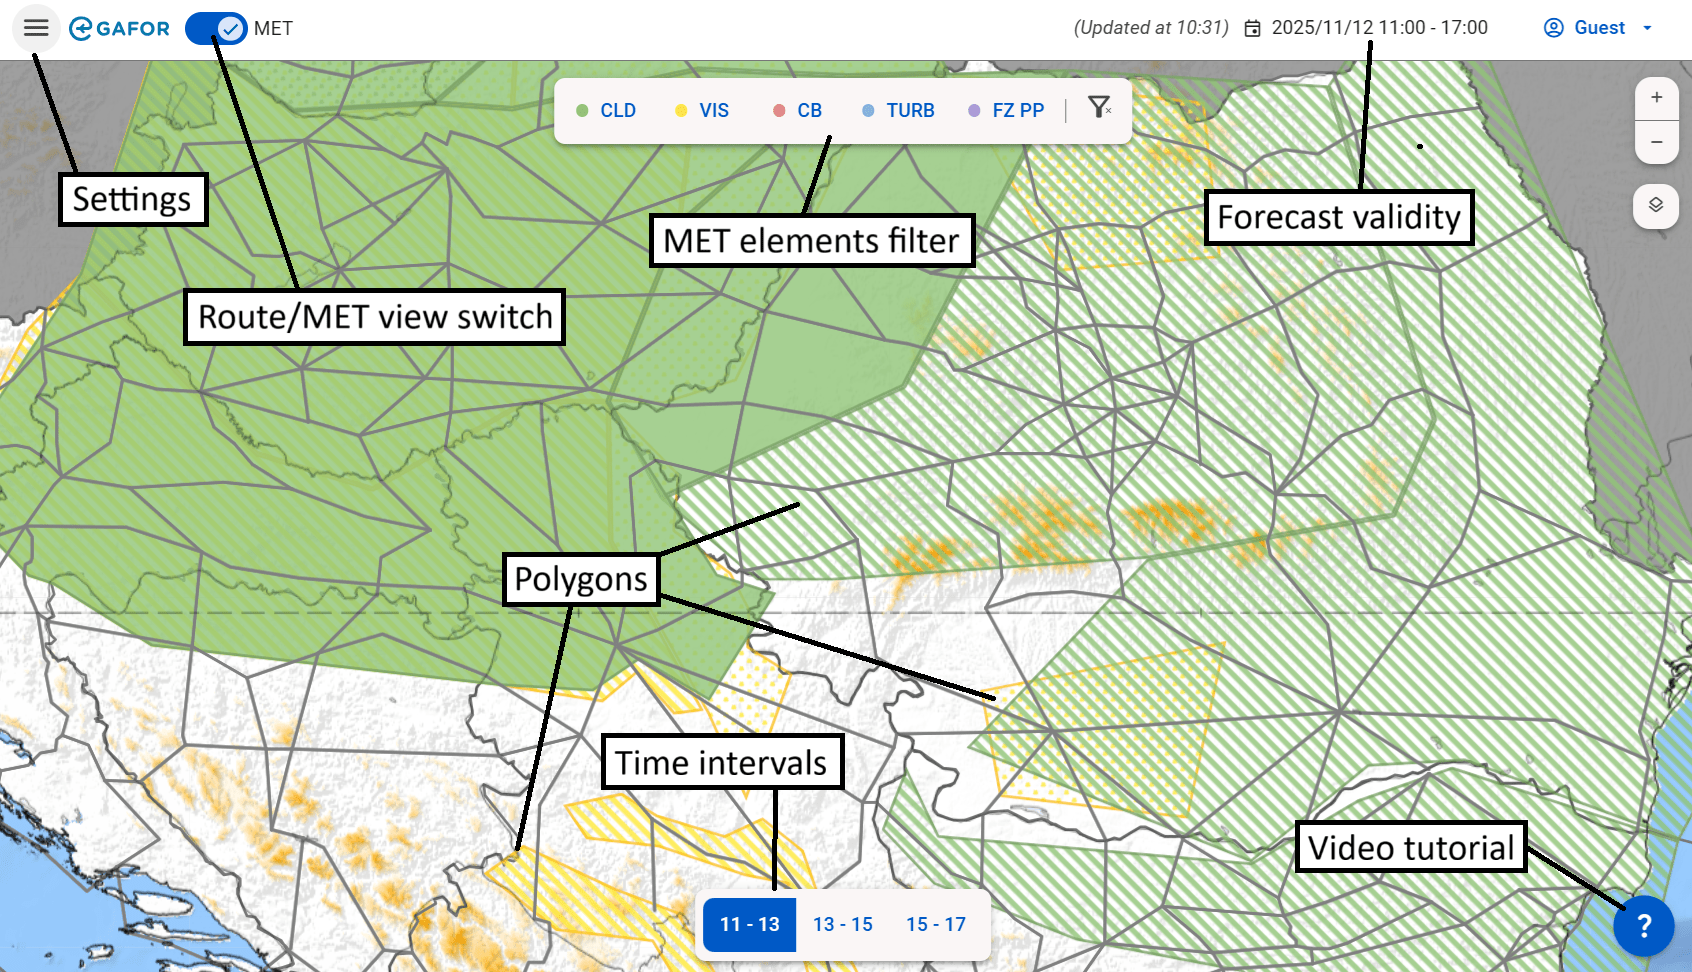Toggle the TURB turbulence filter

tap(899, 110)
